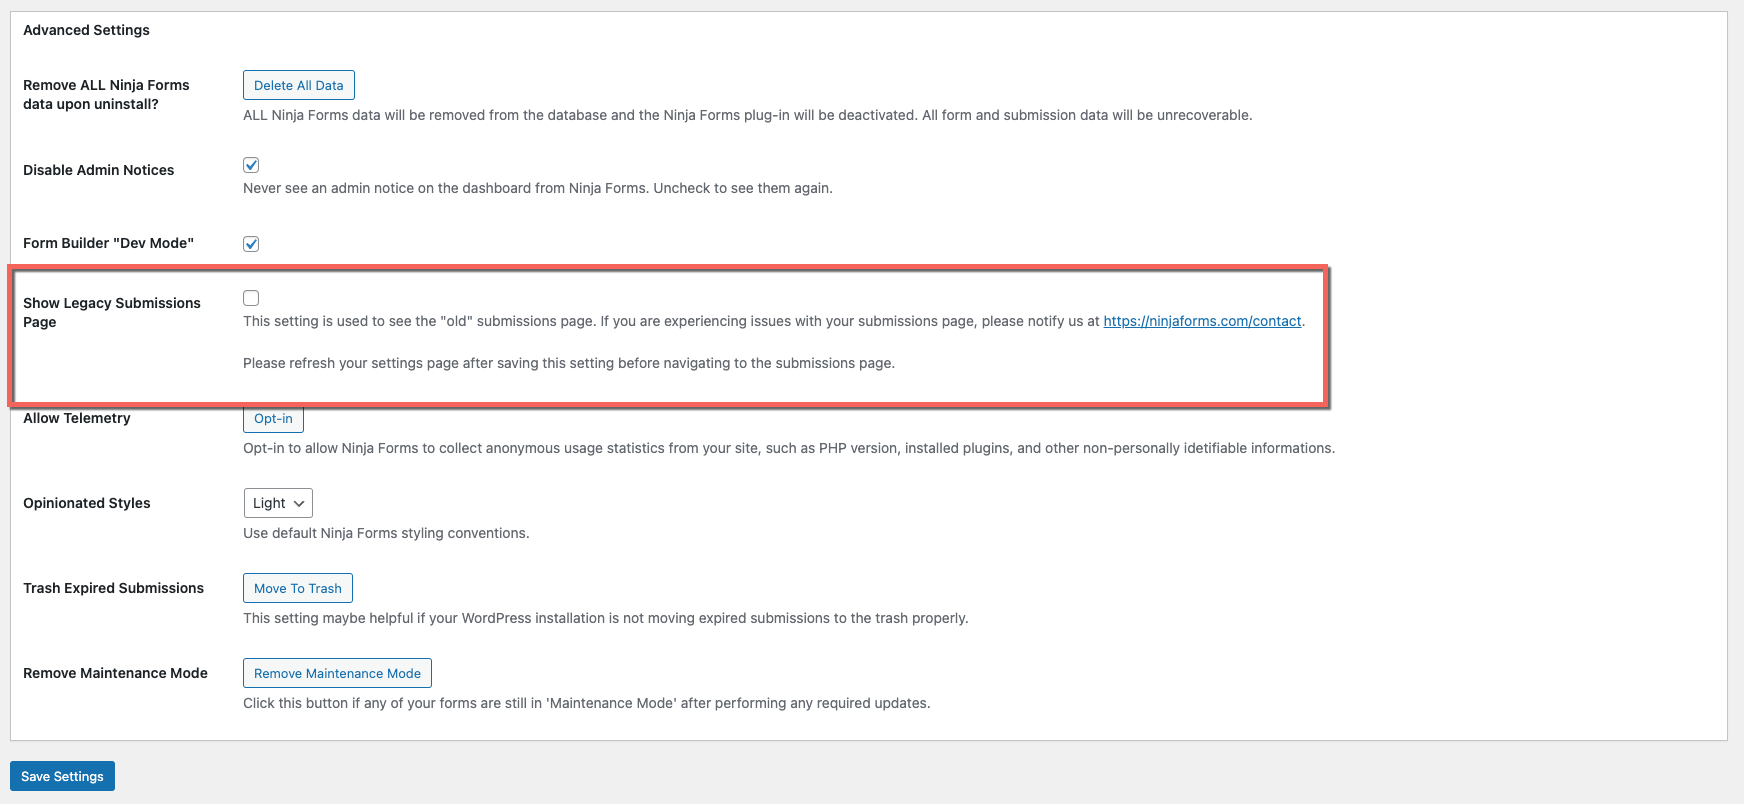This screenshot has height=804, width=1744.
Task: Click the "Opinionated Styles" label text
Action: [87, 503]
